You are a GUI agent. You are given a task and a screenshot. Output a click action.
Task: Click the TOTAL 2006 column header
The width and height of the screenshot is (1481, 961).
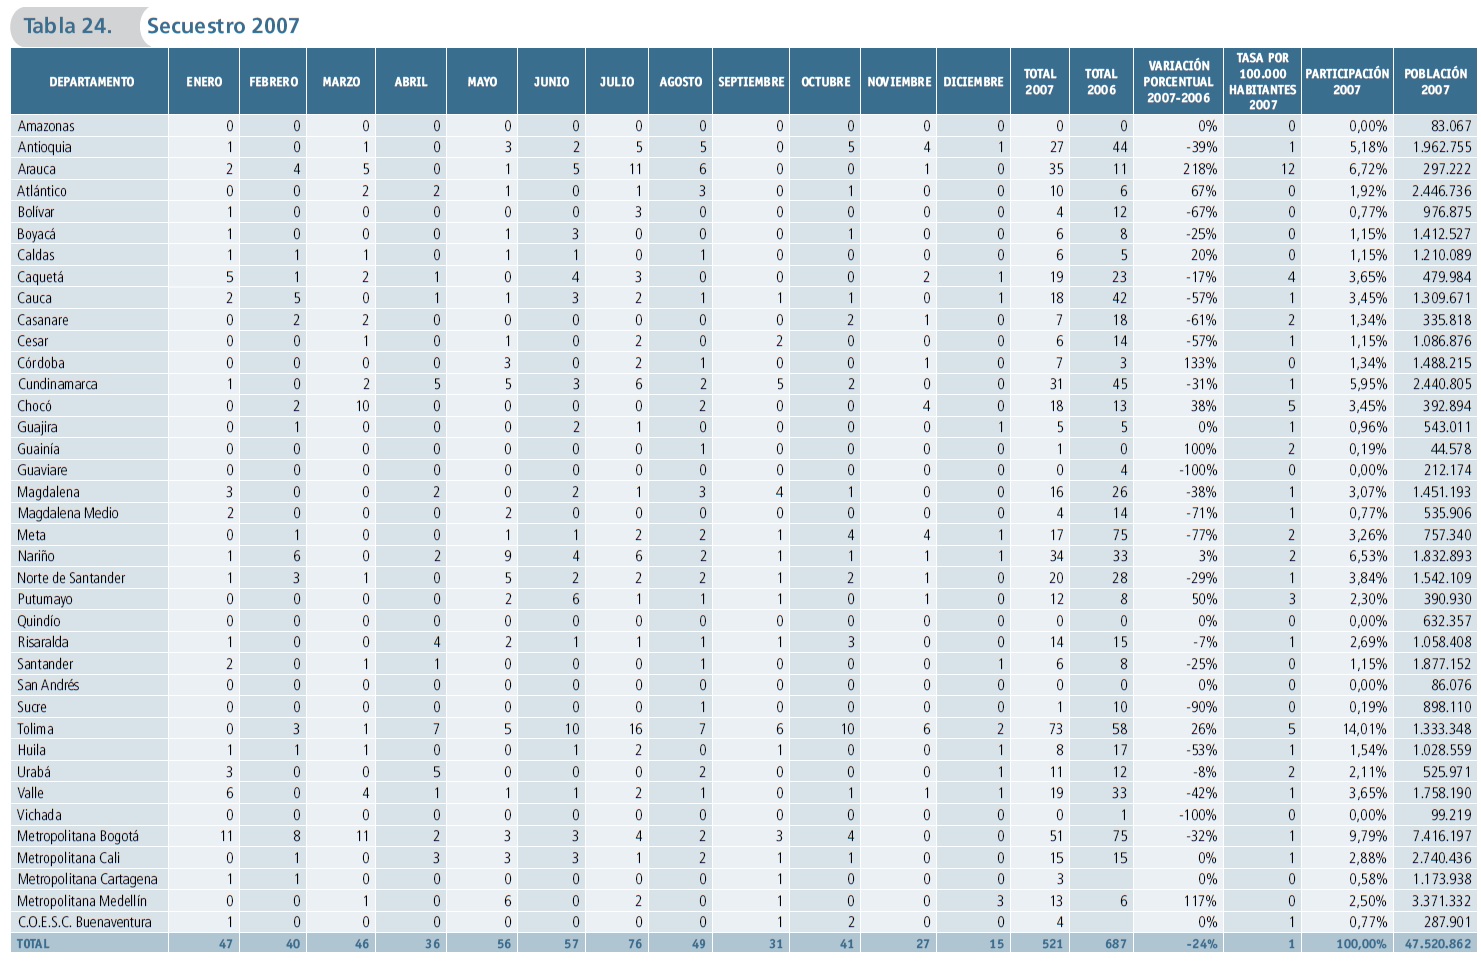point(1101,82)
